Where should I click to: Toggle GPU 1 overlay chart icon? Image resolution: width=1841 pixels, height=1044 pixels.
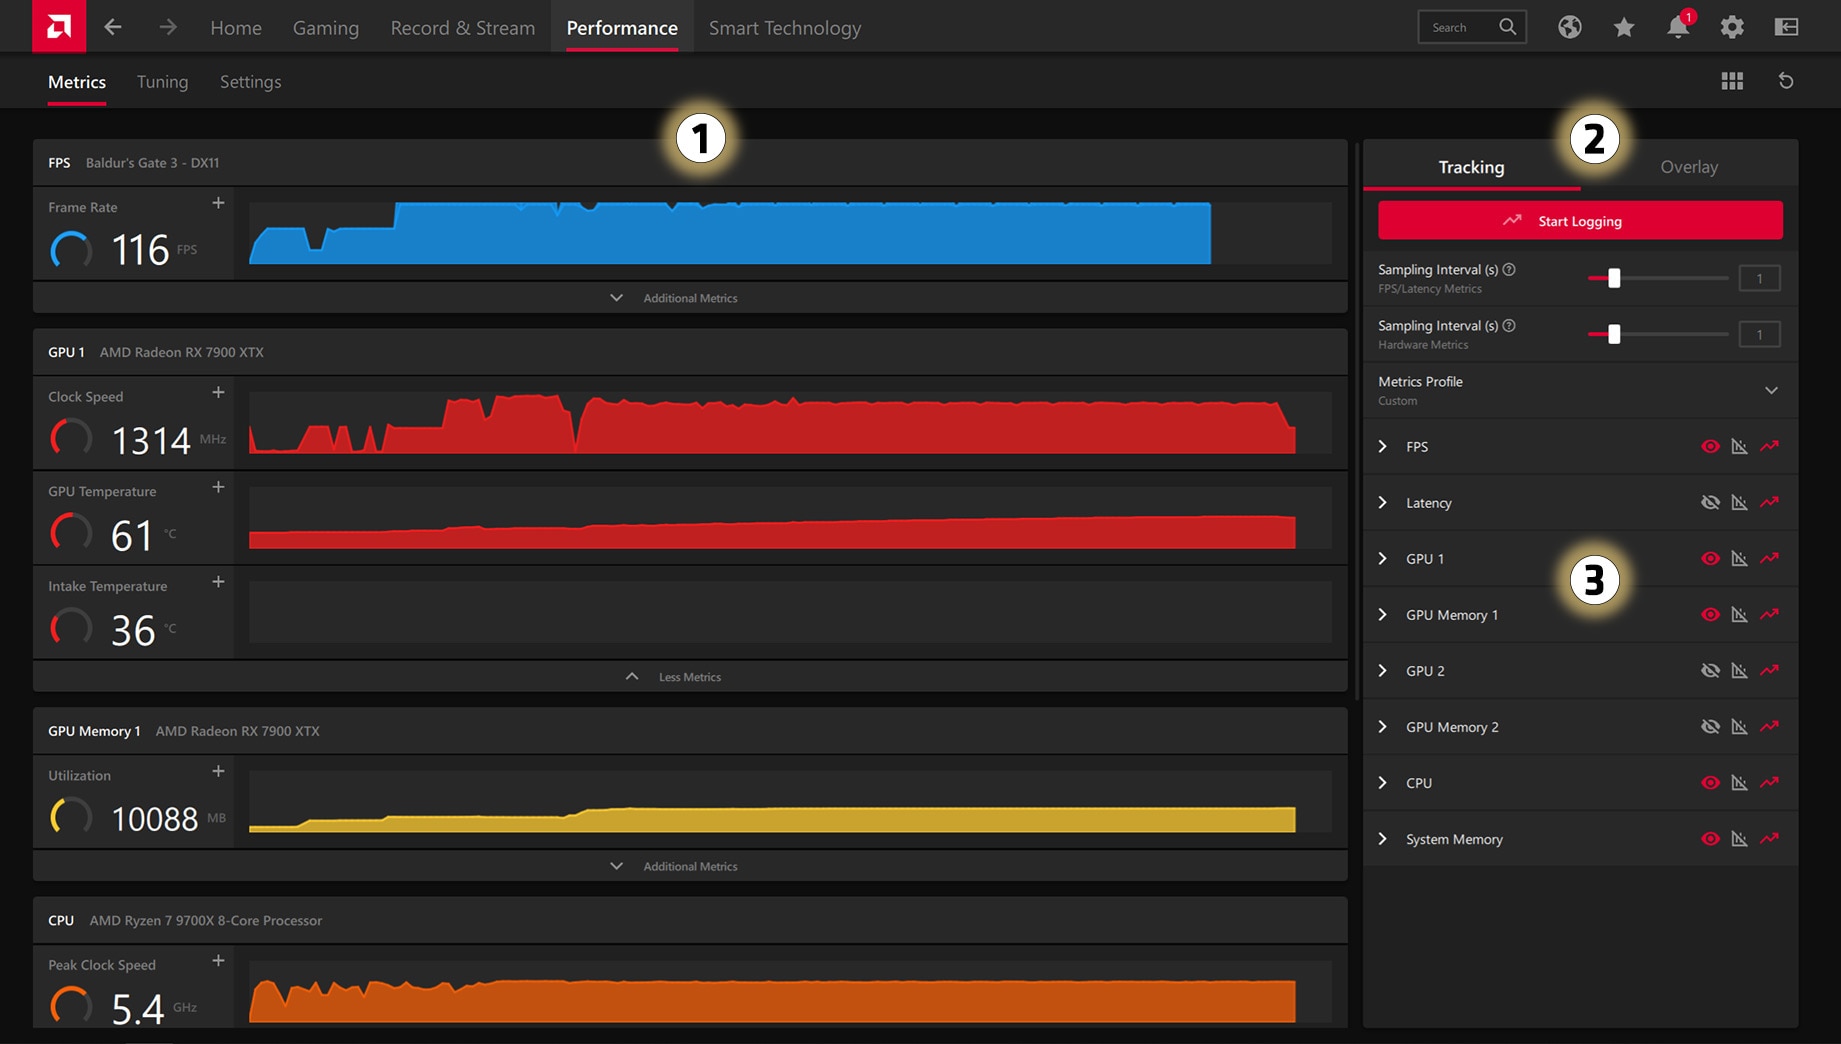1740,558
